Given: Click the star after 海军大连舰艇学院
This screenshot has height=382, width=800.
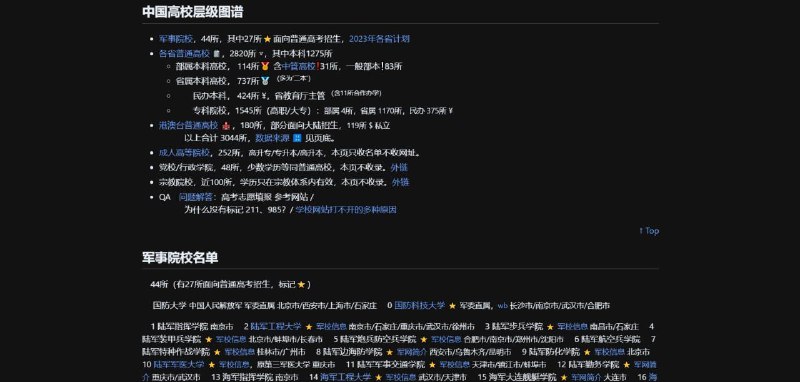Looking at the screenshot, I should [564, 377].
